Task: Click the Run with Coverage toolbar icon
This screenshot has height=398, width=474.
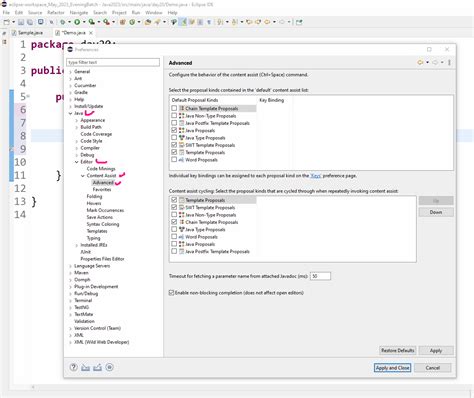Action: (91, 22)
